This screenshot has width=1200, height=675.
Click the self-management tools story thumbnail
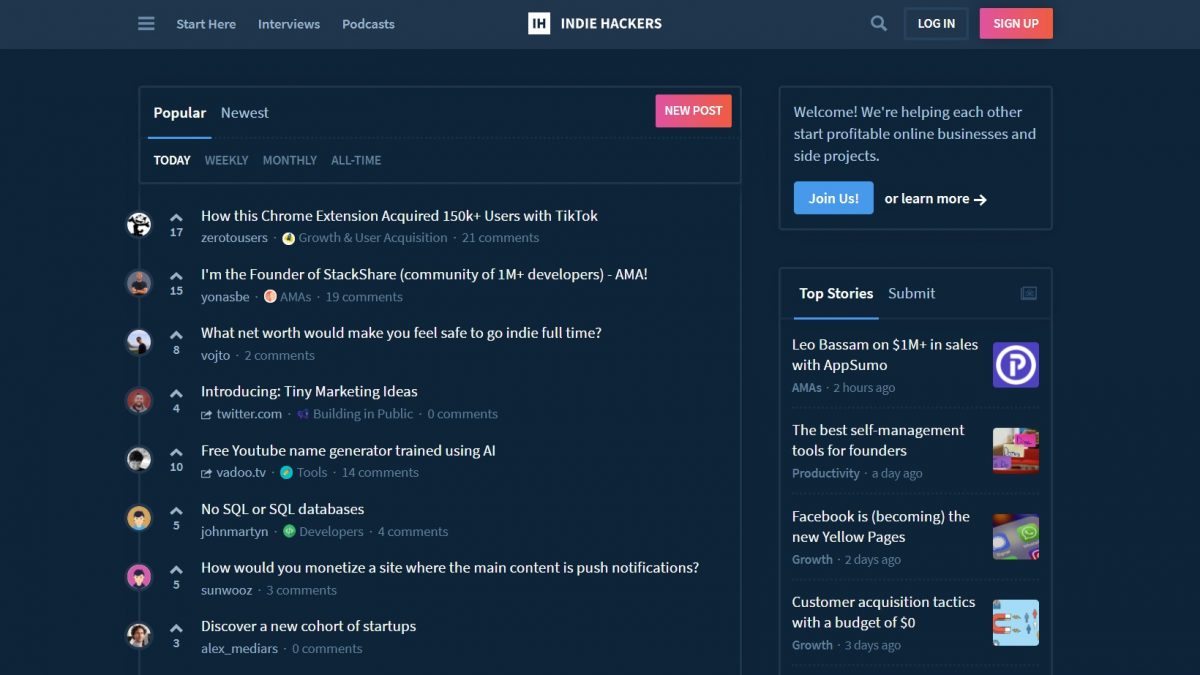[x=1016, y=451]
